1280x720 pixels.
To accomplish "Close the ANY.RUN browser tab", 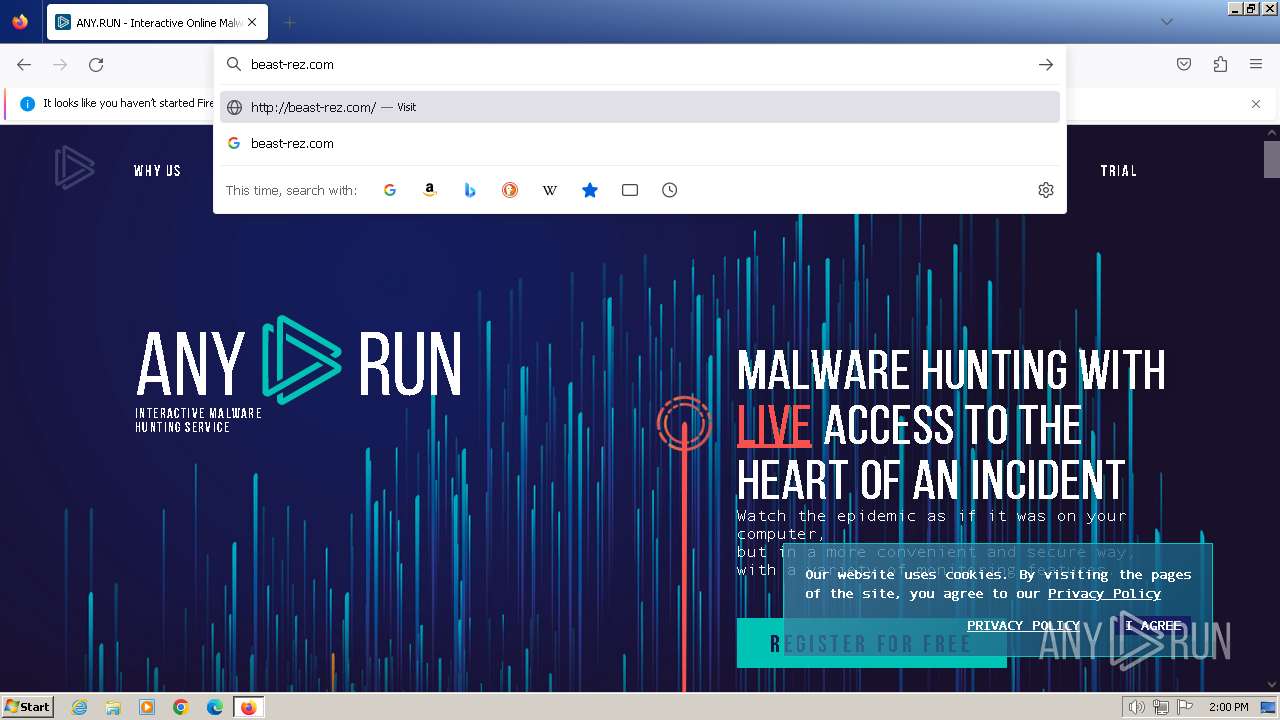I will [252, 22].
